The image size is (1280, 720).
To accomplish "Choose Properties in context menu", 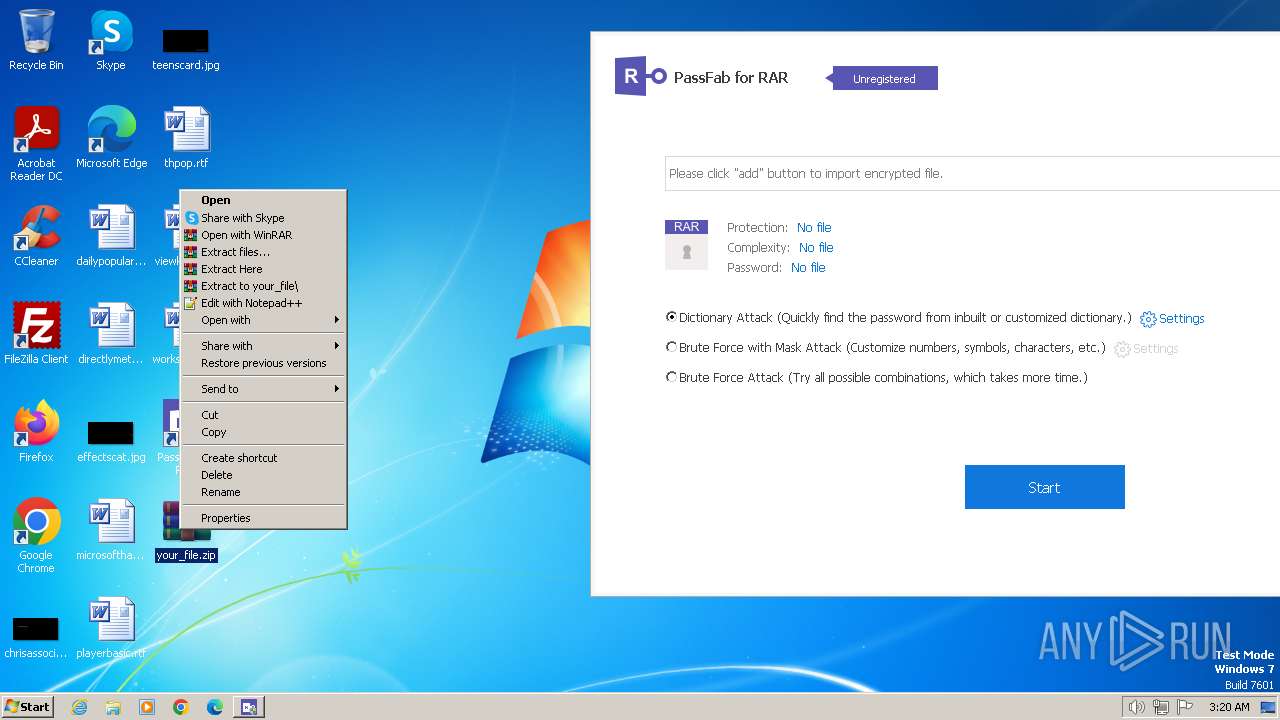I will pyautogui.click(x=264, y=518).
